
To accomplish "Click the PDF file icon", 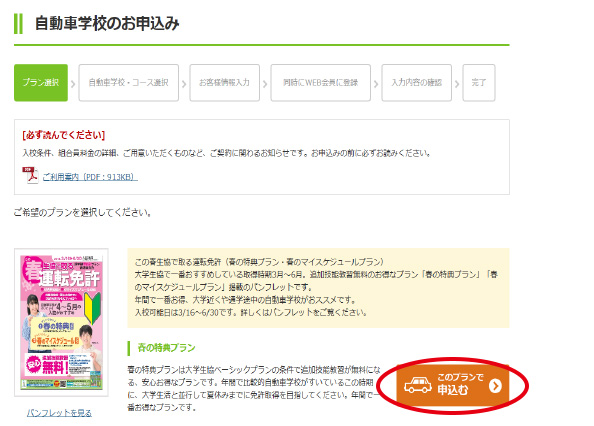I will 30,175.
